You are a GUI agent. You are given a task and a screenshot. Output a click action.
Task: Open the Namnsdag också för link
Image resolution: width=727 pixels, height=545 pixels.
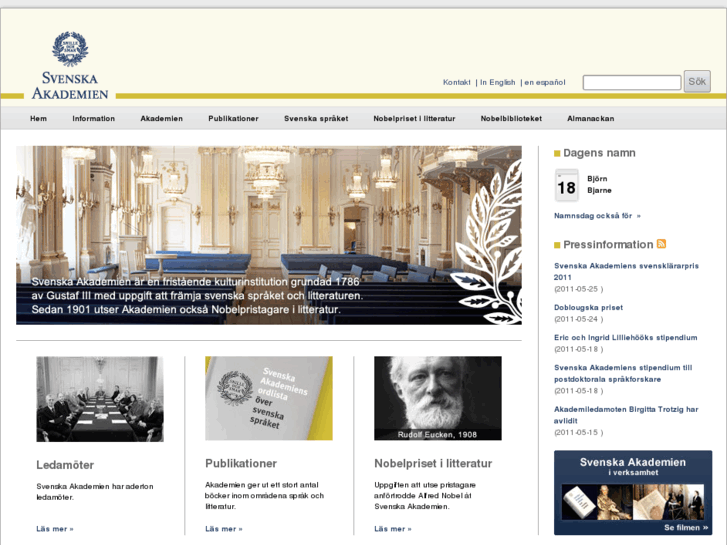click(597, 216)
